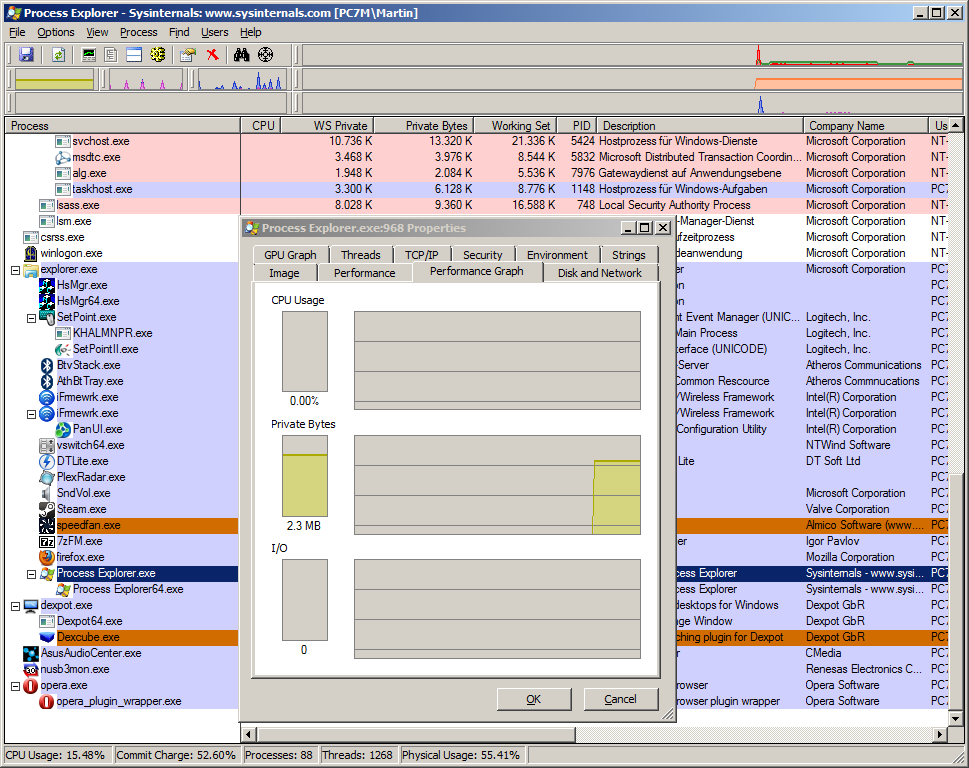Screen dimensions: 969x768
Task: Switch to the Image tab
Action: click(284, 273)
